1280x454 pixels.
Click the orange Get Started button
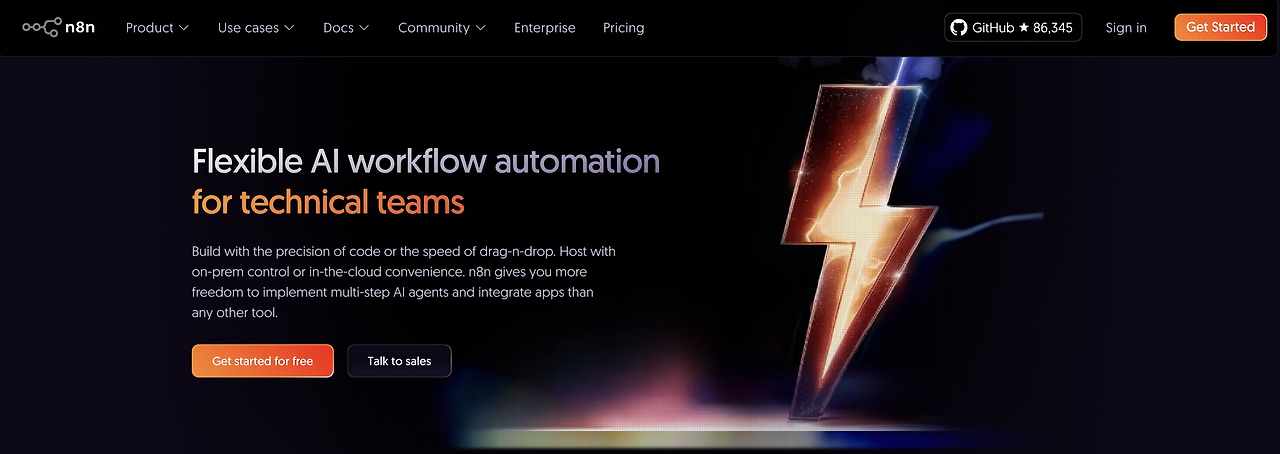tap(1221, 27)
